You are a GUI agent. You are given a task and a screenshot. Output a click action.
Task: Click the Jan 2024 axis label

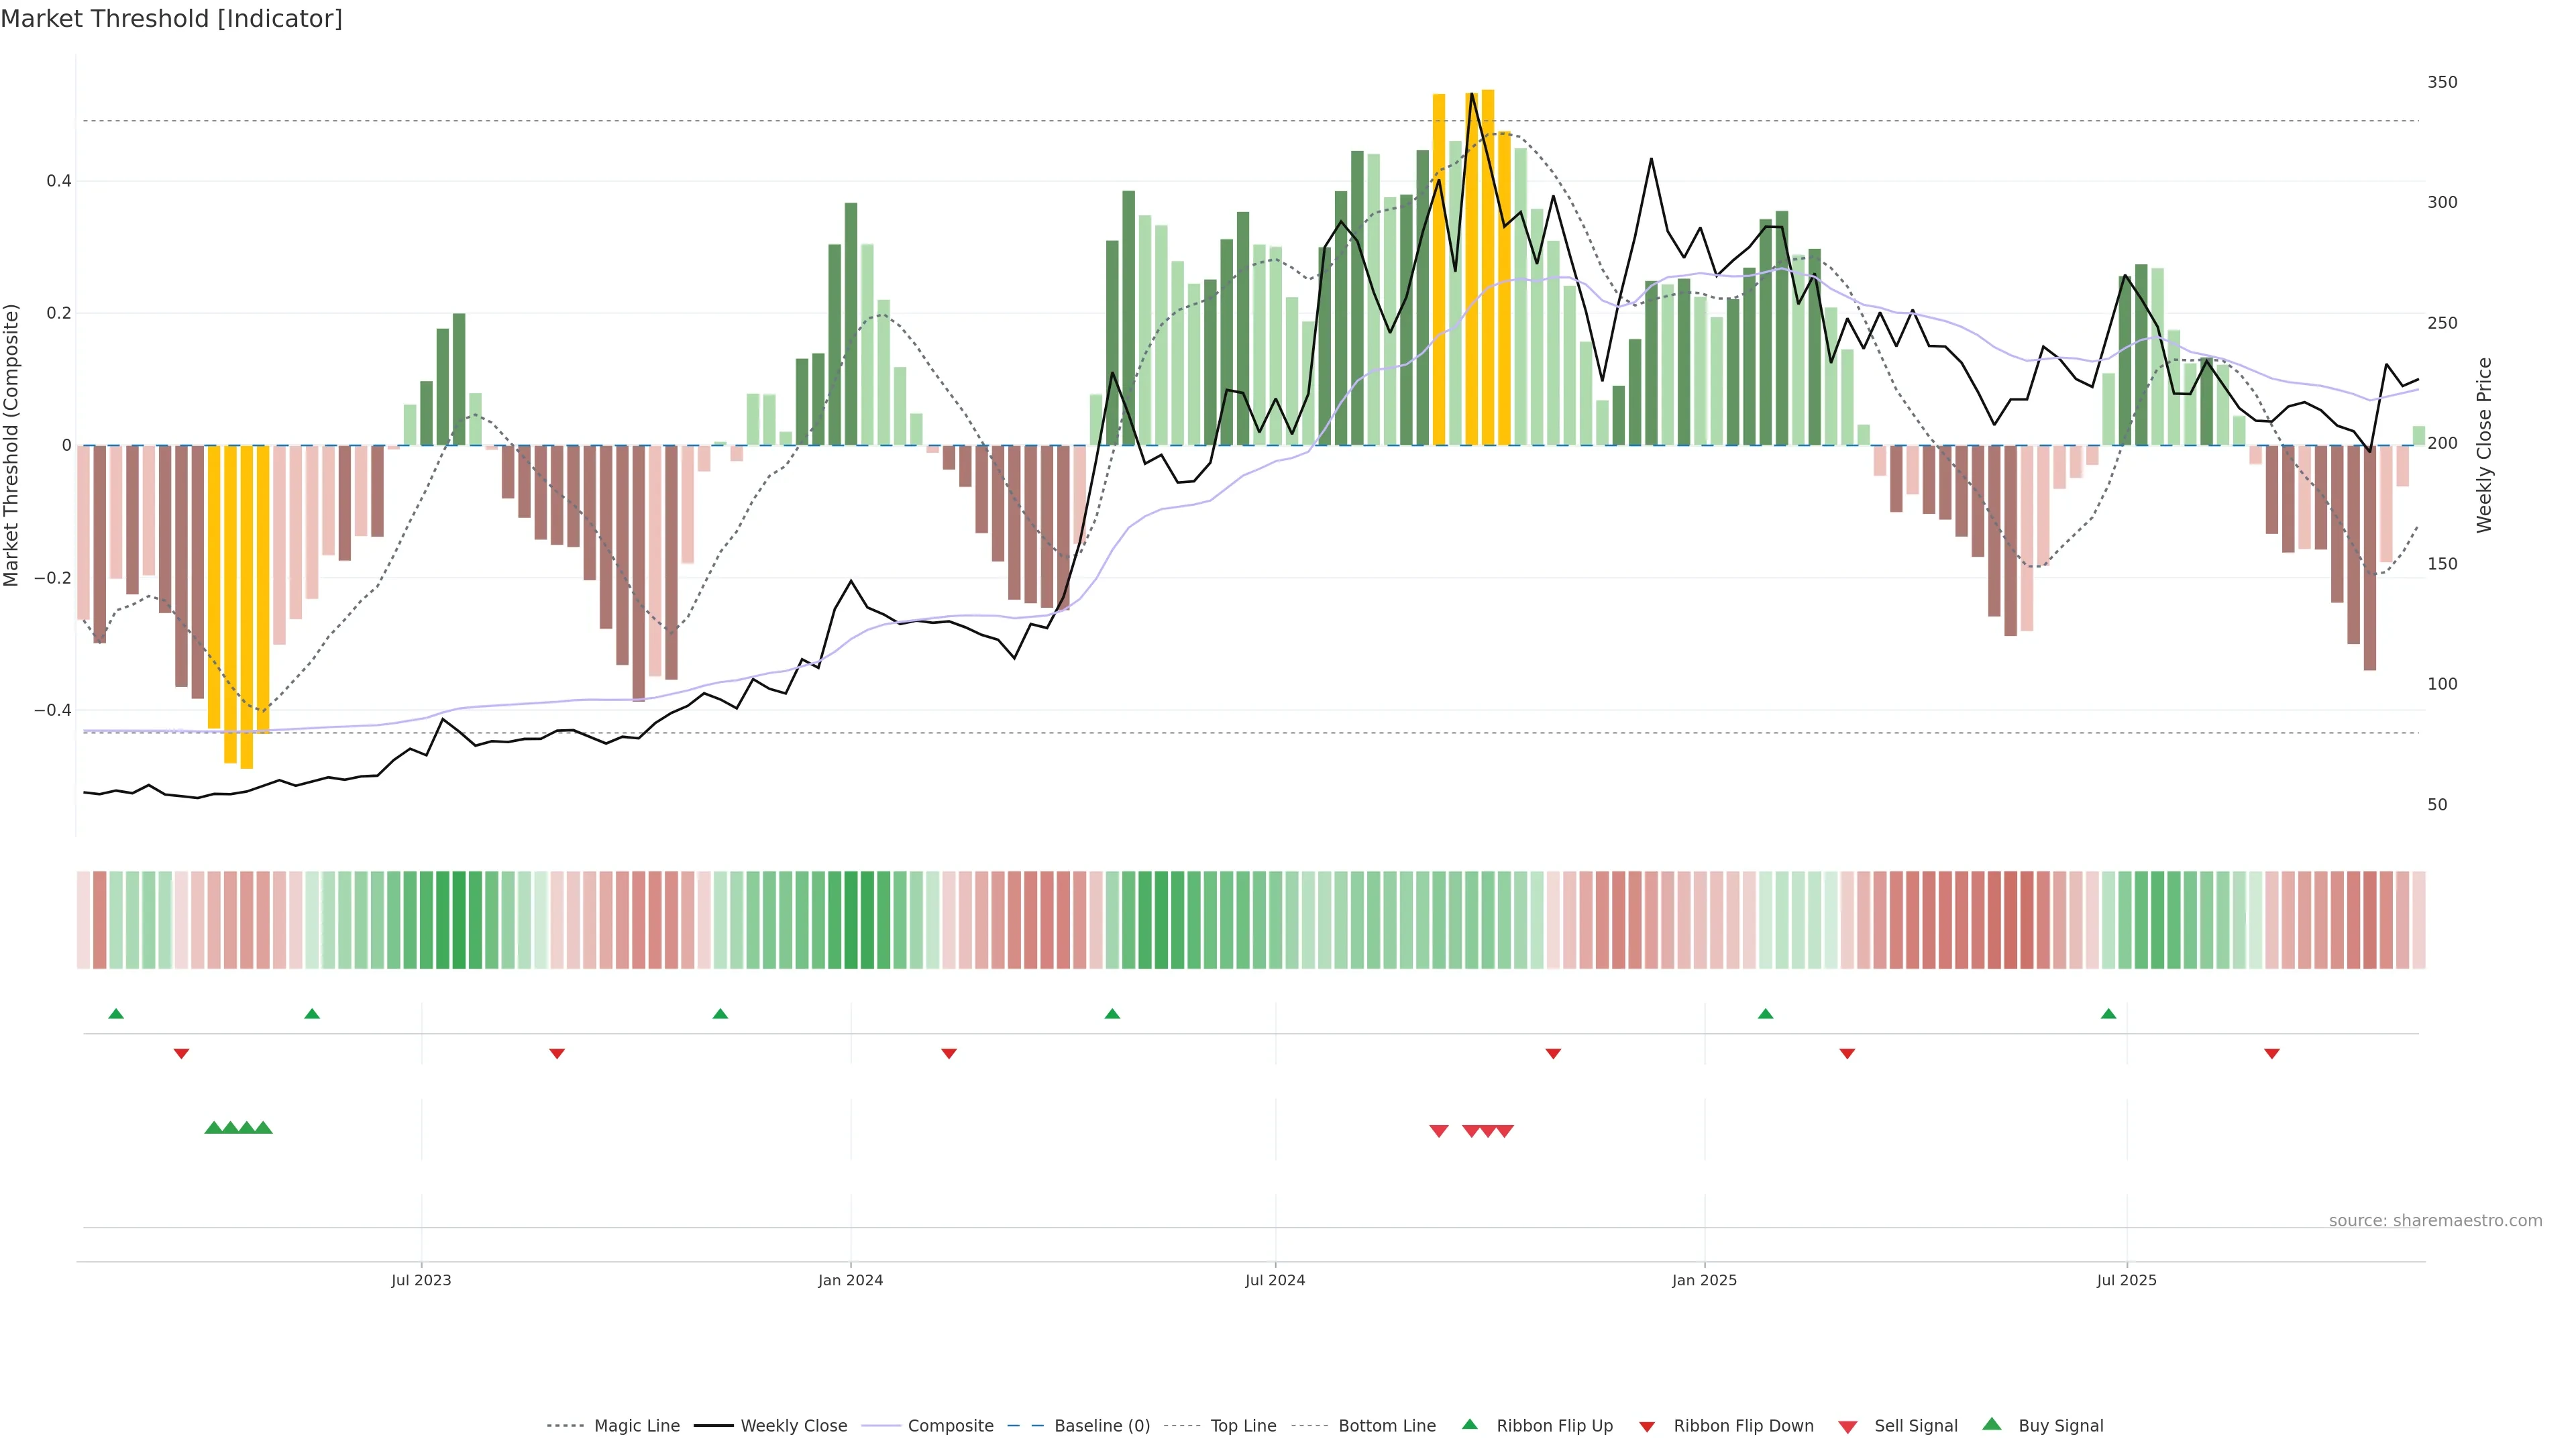pyautogui.click(x=850, y=1280)
